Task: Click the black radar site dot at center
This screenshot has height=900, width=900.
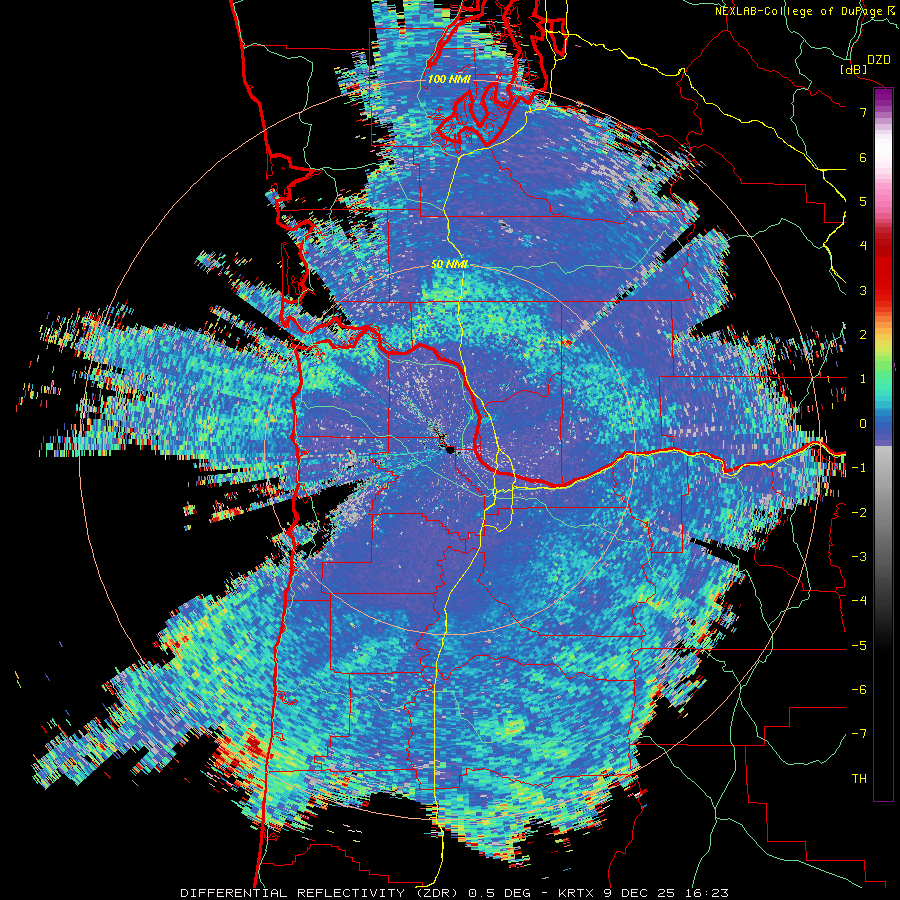Action: (450, 450)
